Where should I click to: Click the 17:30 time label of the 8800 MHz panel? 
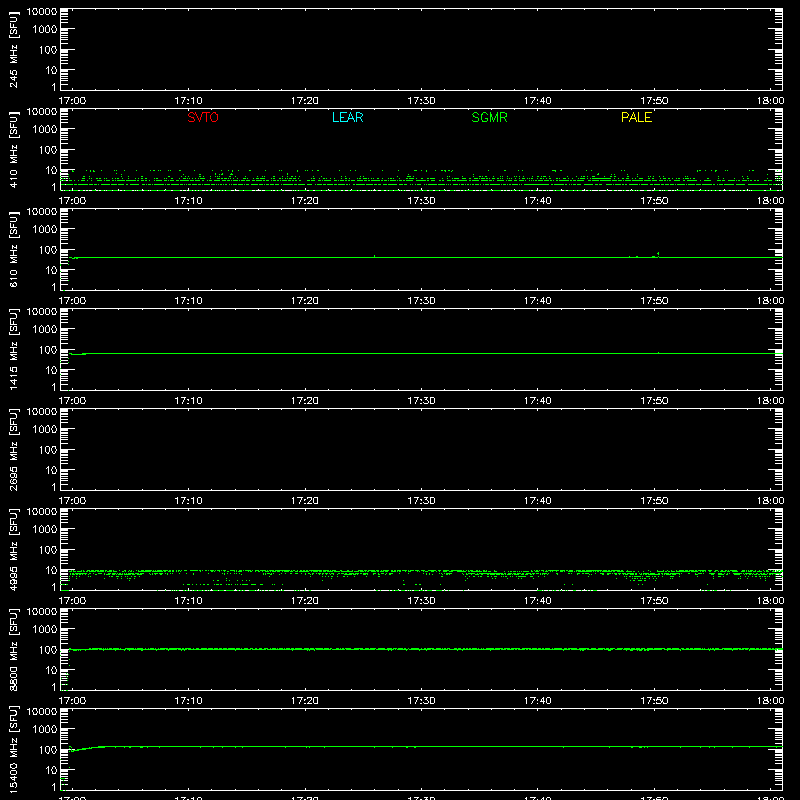click(421, 701)
